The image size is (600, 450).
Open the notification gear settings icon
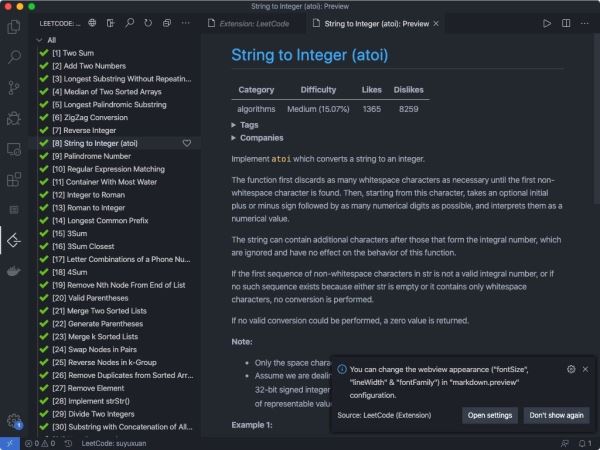pyautogui.click(x=571, y=369)
